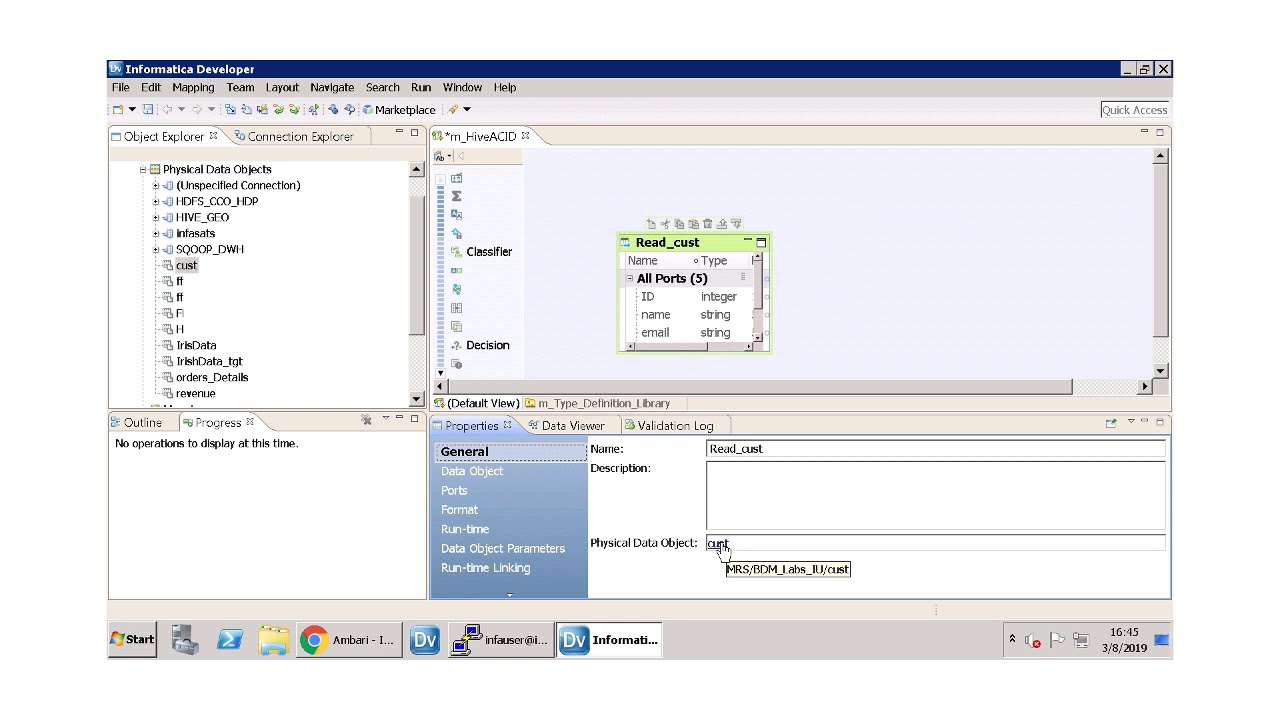Open the Format properties section
1280x720 pixels.
click(460, 510)
